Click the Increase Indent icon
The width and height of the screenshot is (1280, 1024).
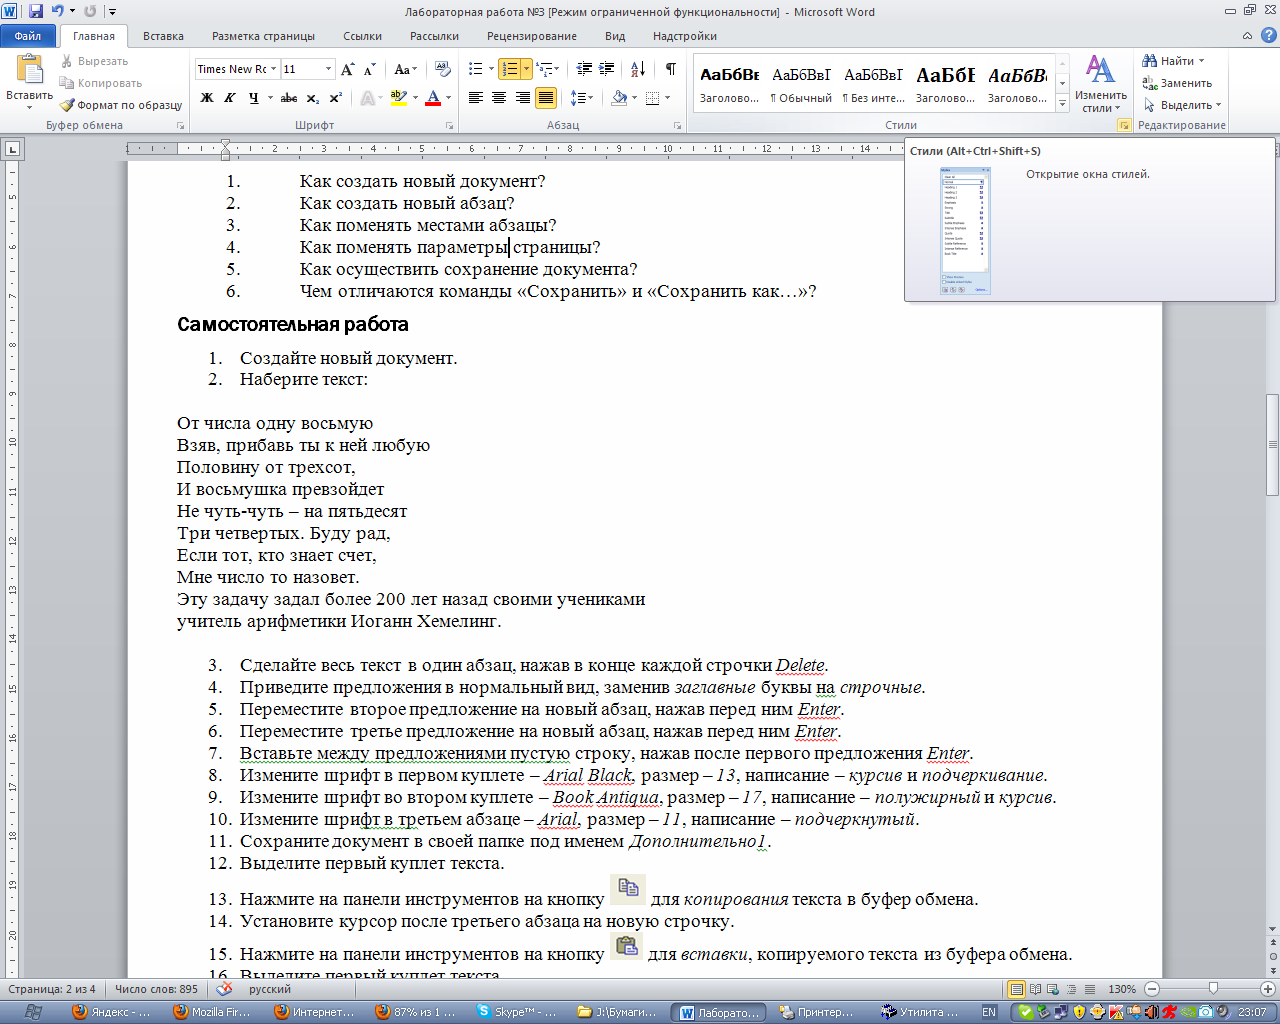click(607, 69)
